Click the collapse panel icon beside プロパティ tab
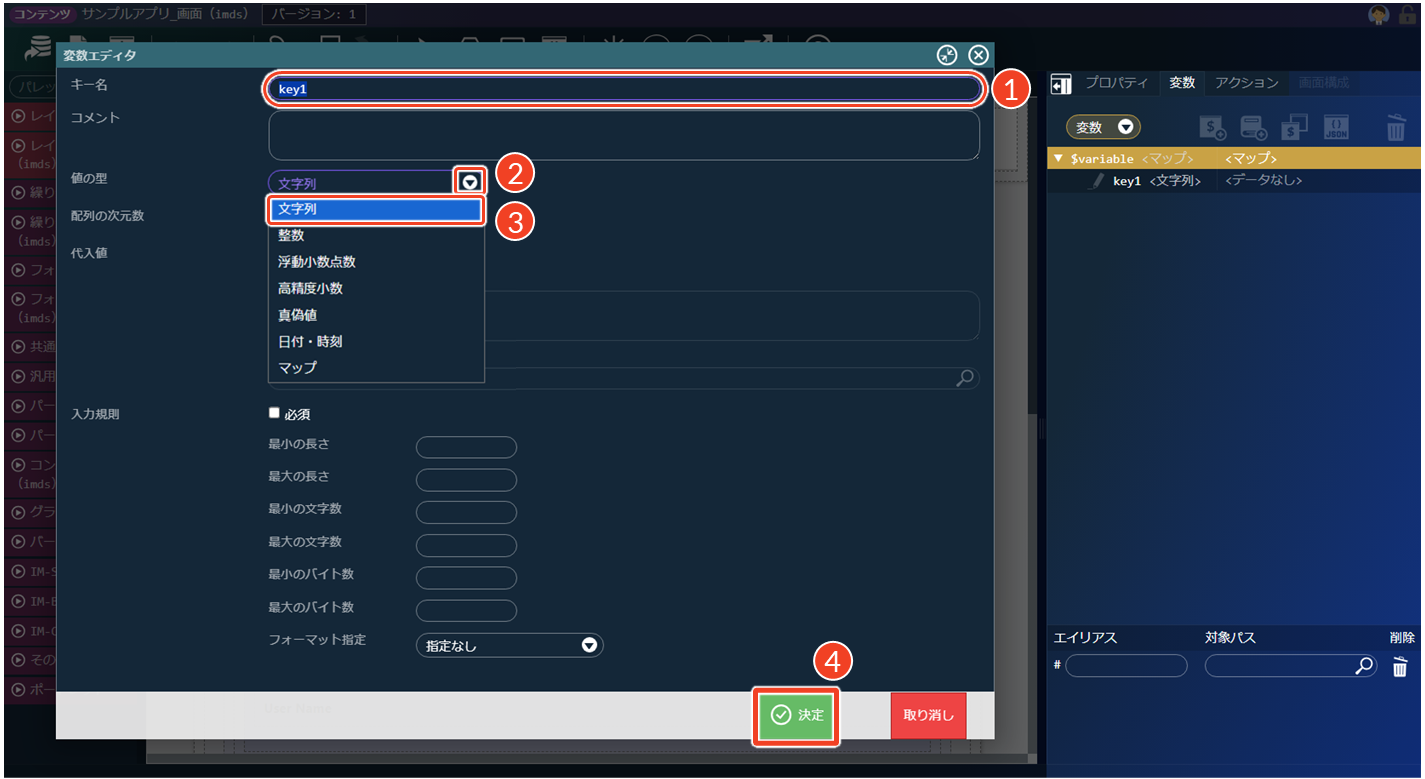 [1061, 84]
